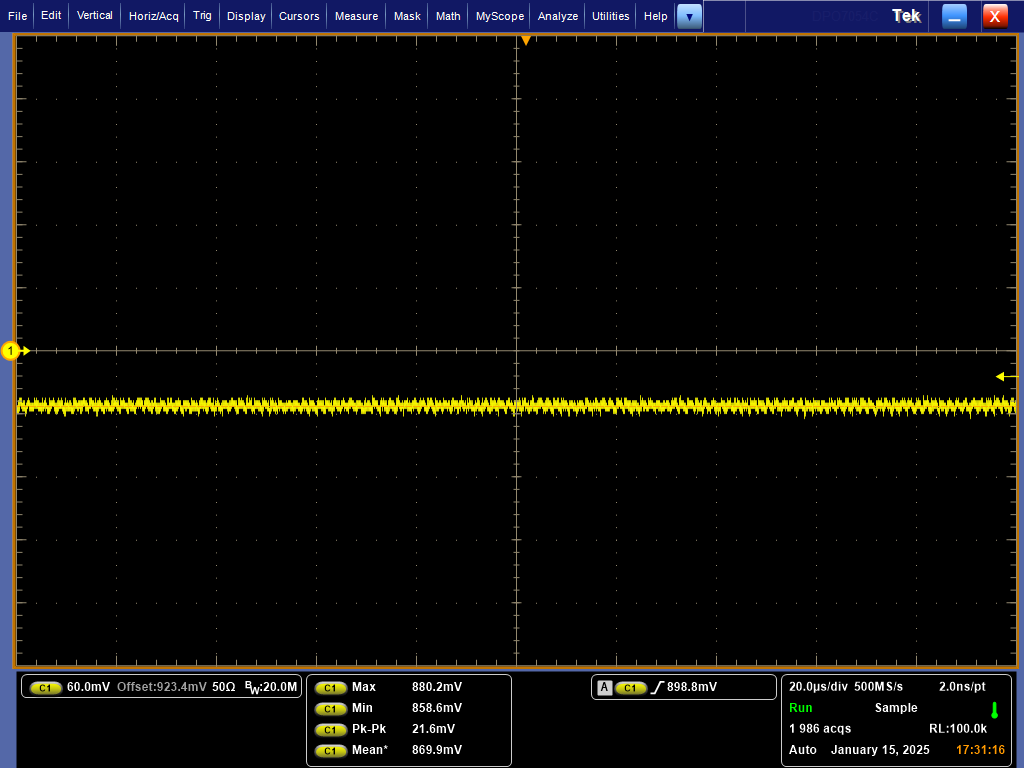Click the C1 badge in vertical readout
Viewport: 1024px width, 768px height.
[x=45, y=688]
